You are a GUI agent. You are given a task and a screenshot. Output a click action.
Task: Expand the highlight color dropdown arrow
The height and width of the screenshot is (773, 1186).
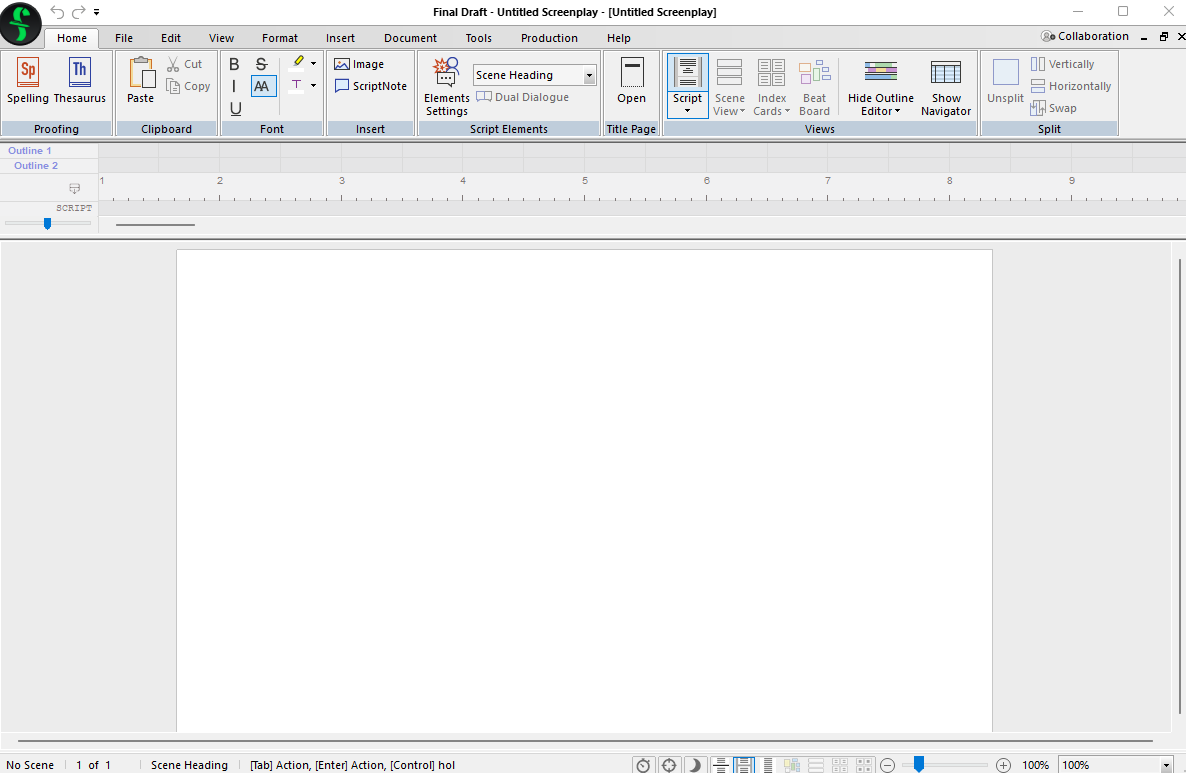pos(313,64)
